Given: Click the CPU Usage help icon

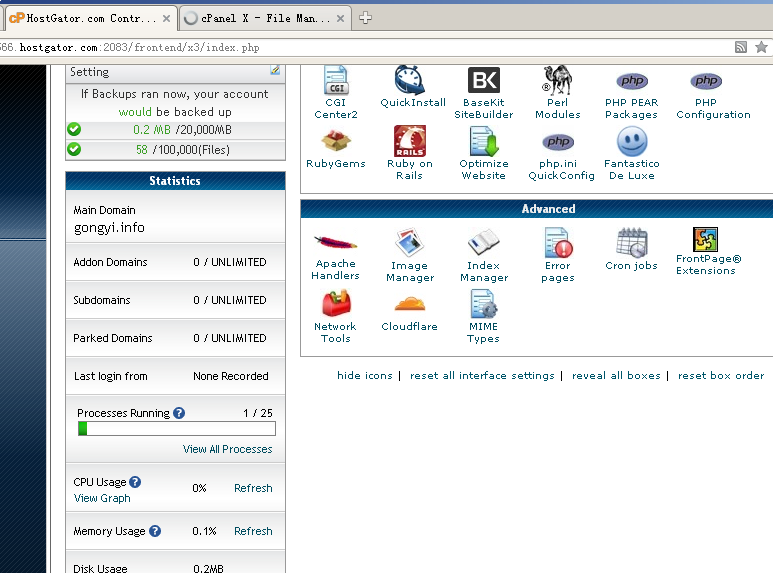Looking at the screenshot, I should pyautogui.click(x=135, y=482).
